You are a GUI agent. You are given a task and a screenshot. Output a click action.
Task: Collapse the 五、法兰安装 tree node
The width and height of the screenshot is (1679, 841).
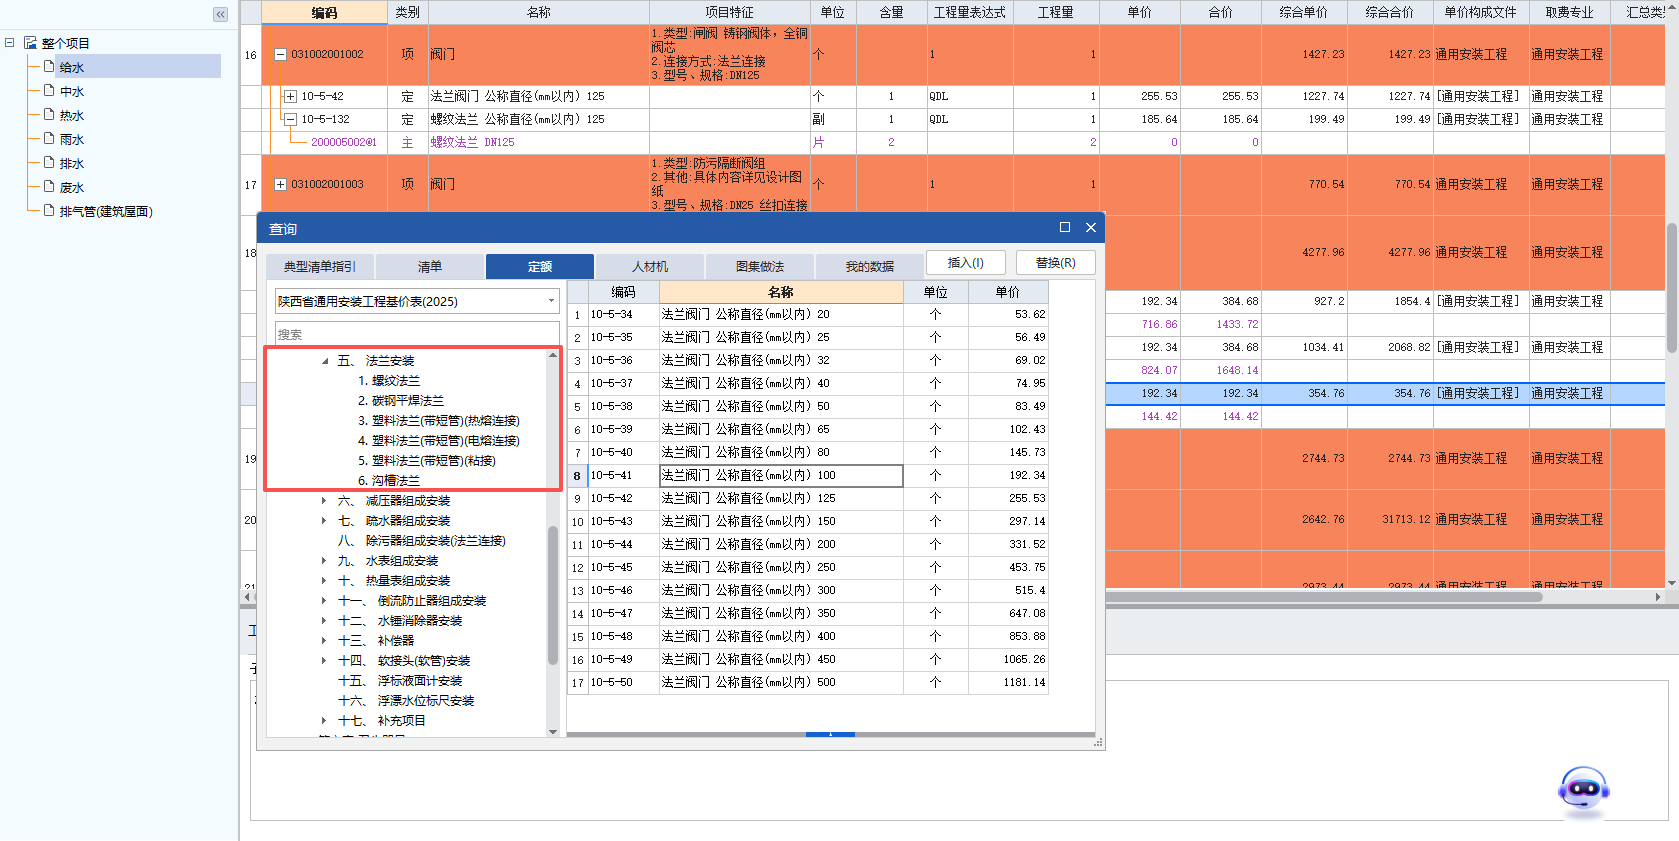(x=325, y=361)
